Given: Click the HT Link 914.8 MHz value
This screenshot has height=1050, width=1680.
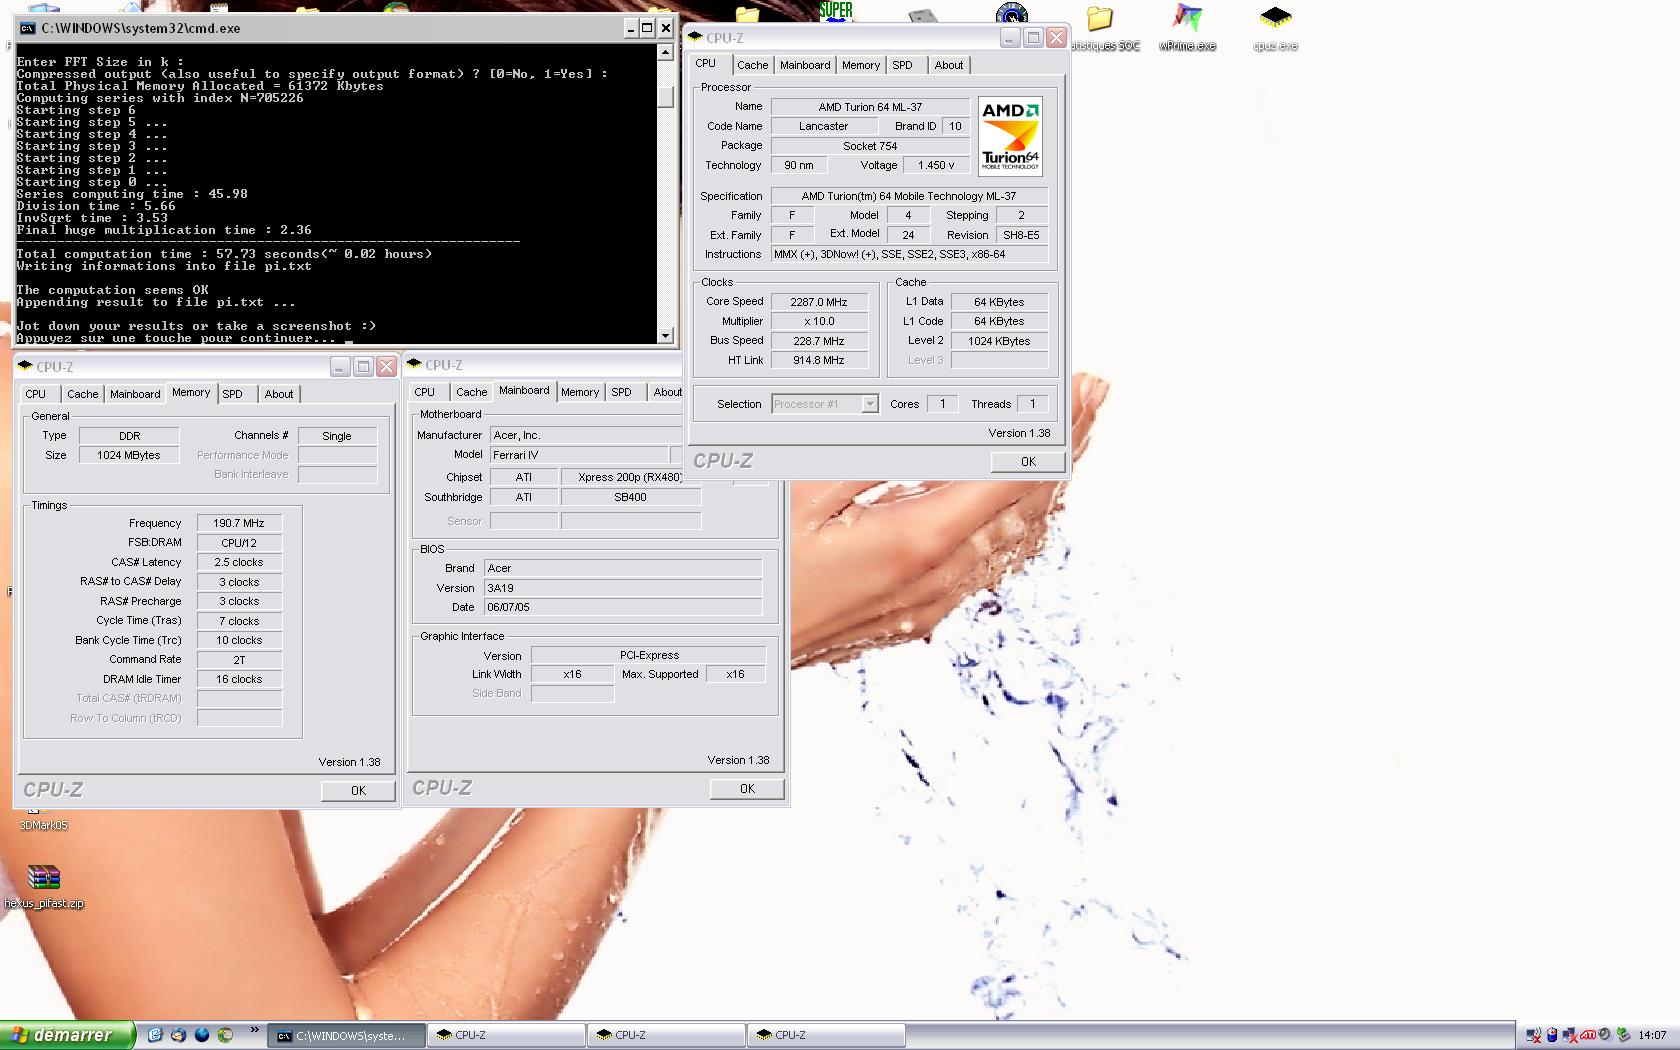Looking at the screenshot, I should tap(818, 360).
